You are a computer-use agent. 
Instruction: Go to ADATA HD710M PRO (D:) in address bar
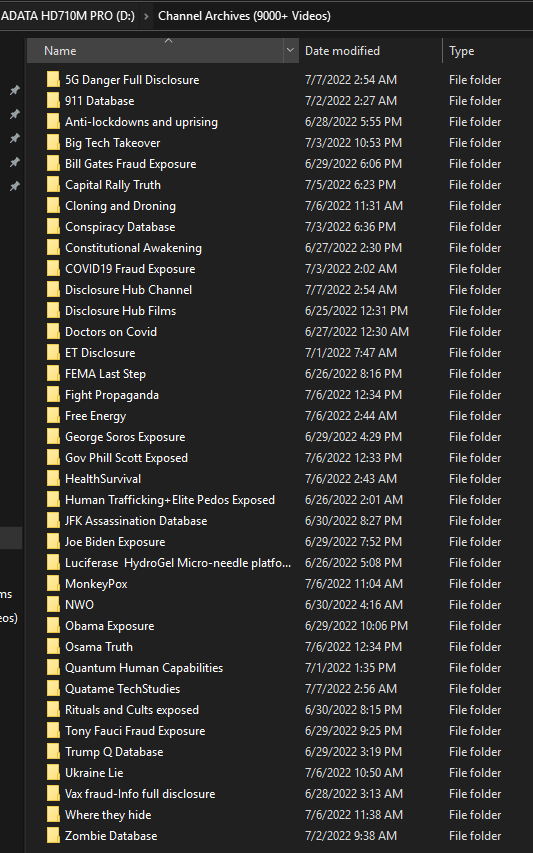coord(68,16)
